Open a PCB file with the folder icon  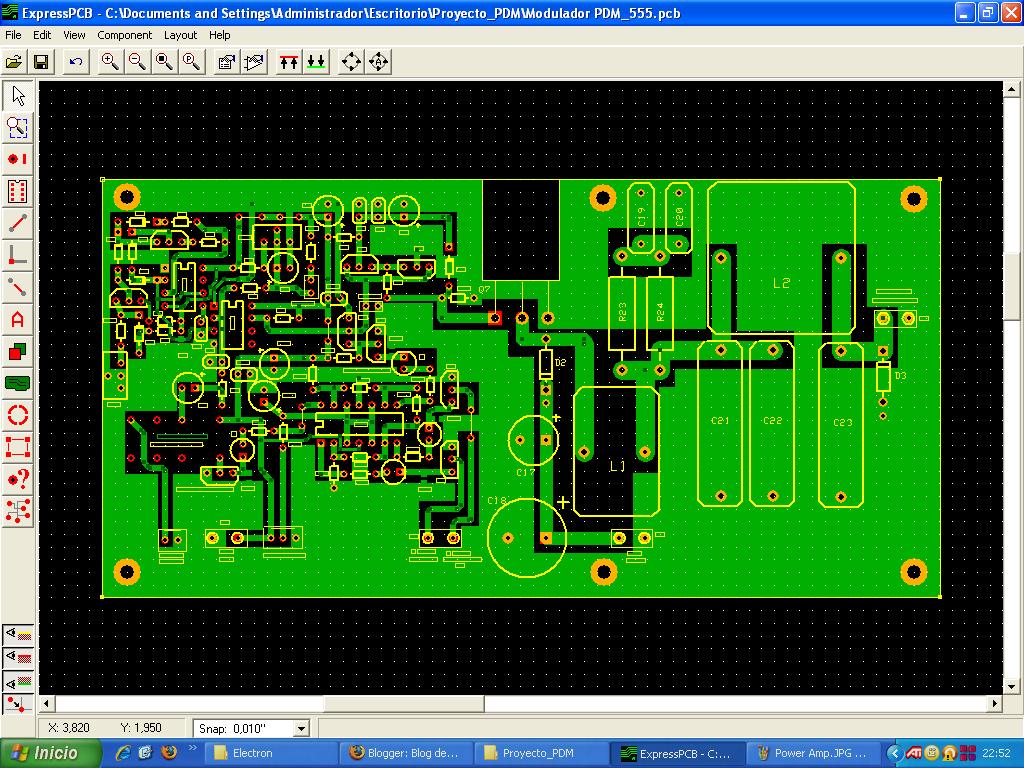[15, 61]
